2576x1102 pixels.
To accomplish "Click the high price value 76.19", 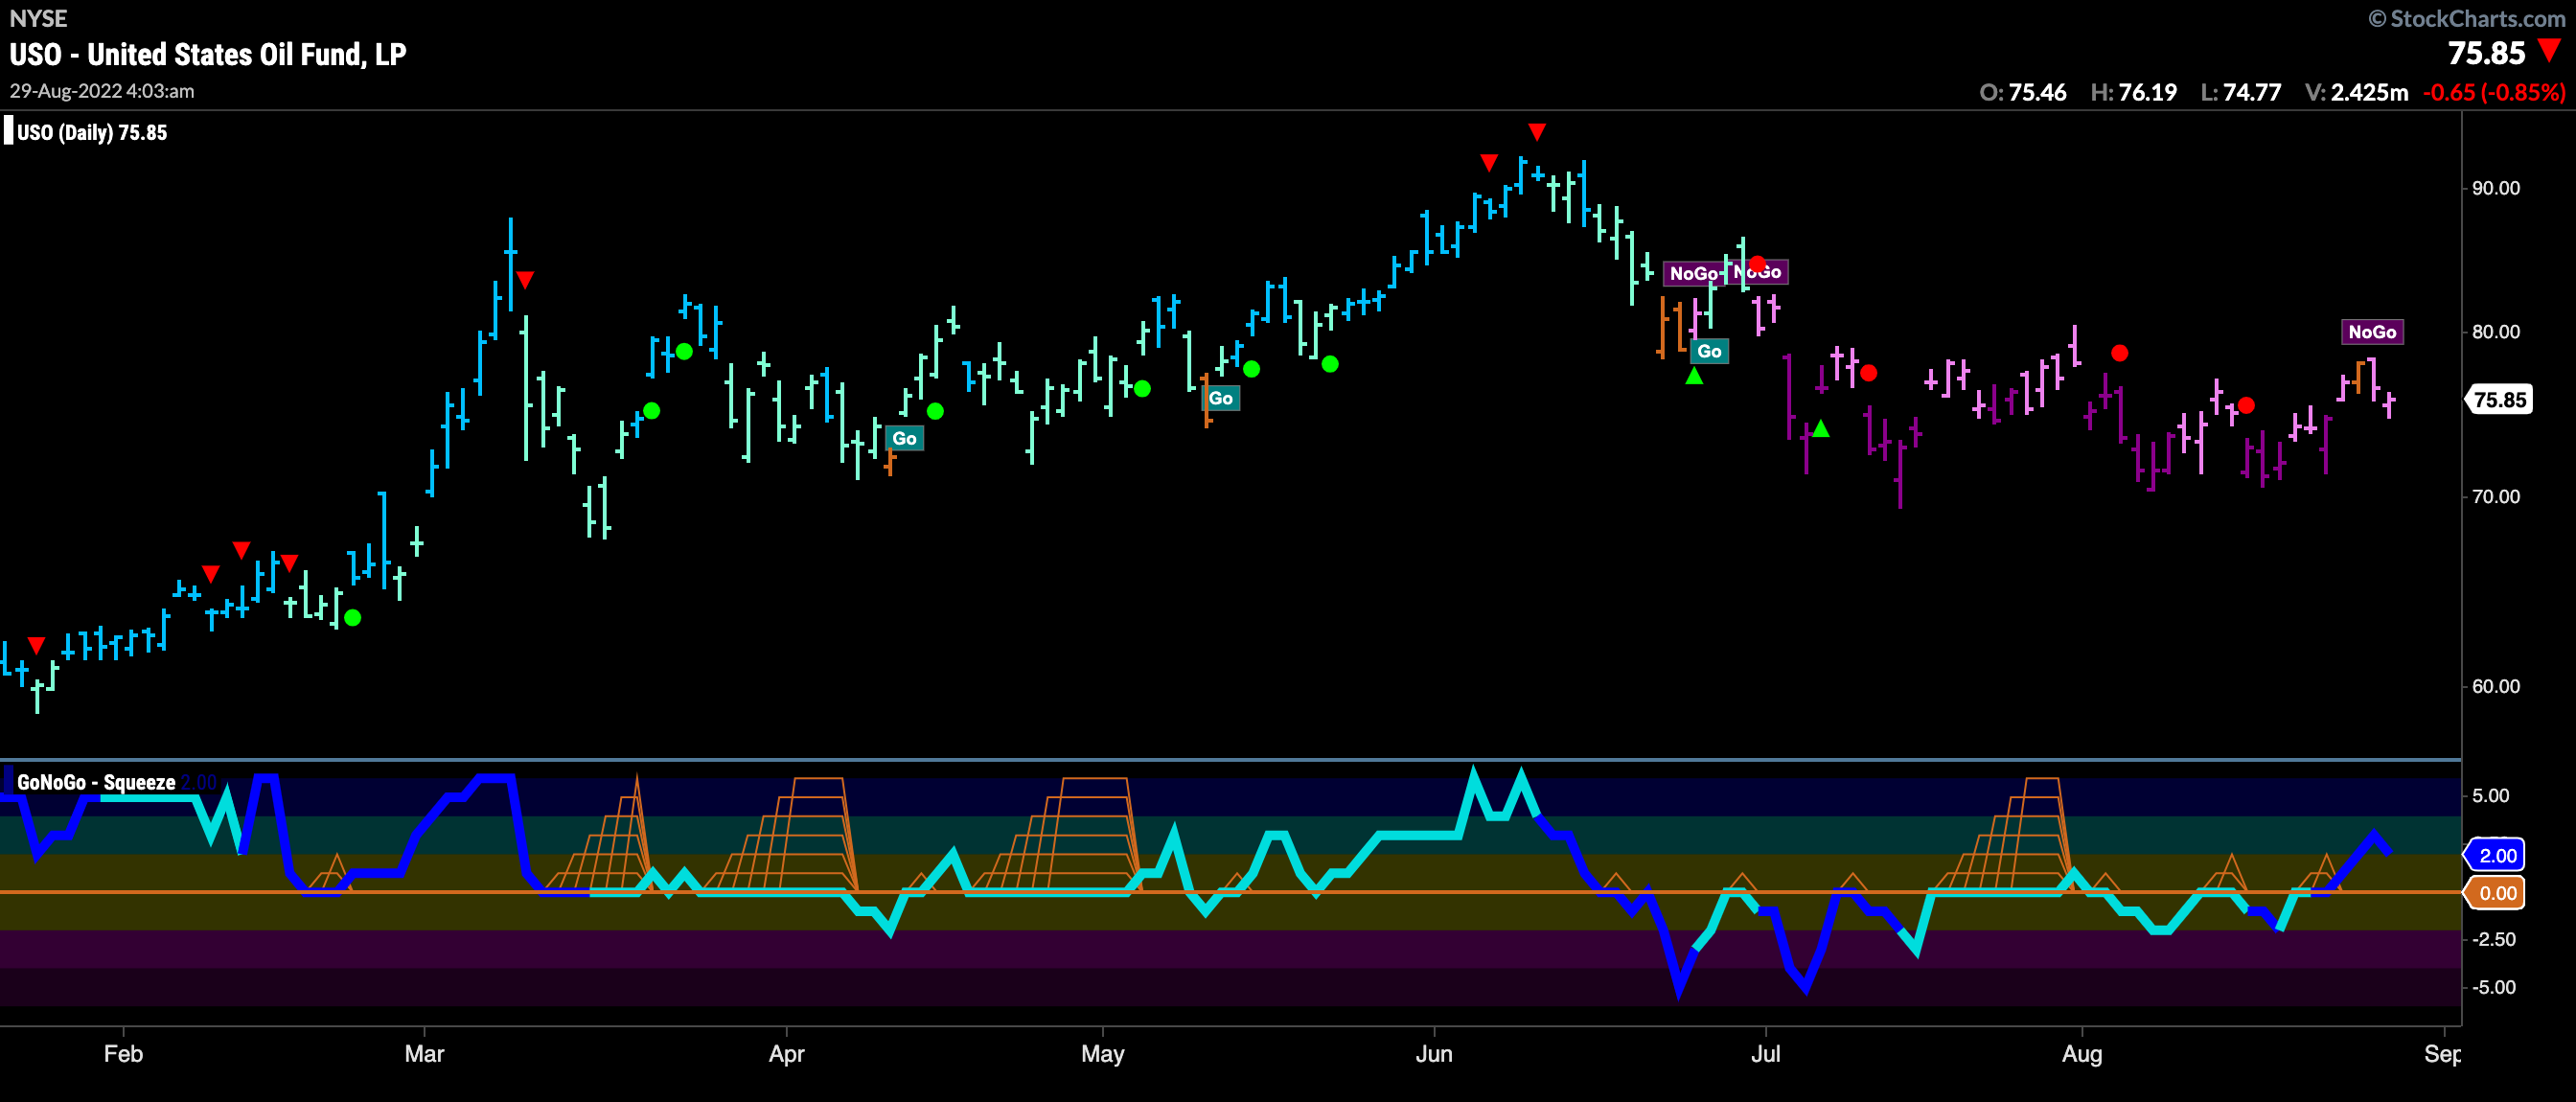I will (x=2147, y=92).
